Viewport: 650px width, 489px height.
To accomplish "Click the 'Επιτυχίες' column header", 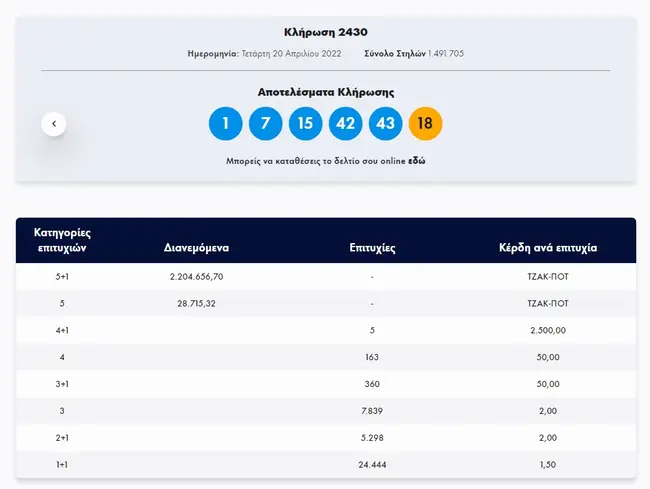I will coord(372,248).
